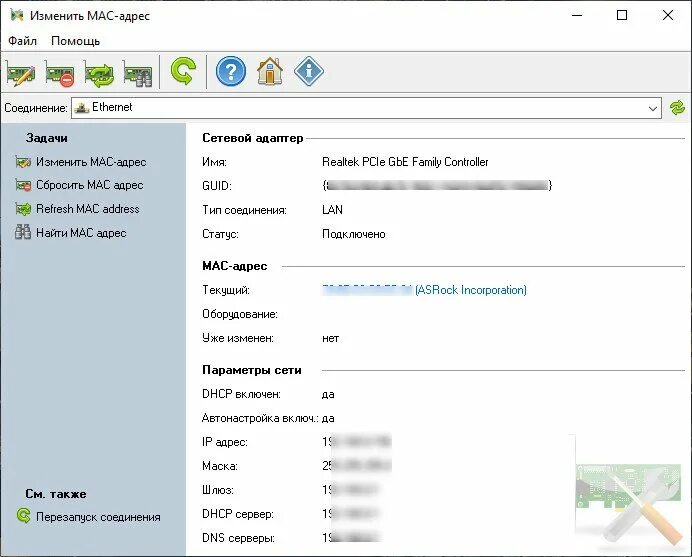Open the Файл menu
This screenshot has height=557, width=692.
point(23,41)
